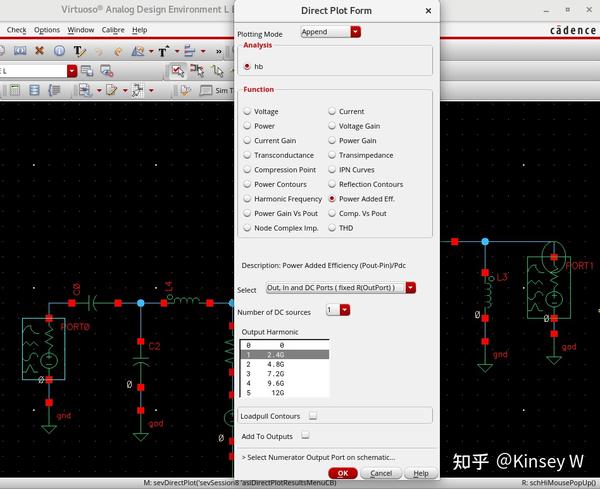Click the orange X delete icon
The image size is (600, 489).
(39, 50)
